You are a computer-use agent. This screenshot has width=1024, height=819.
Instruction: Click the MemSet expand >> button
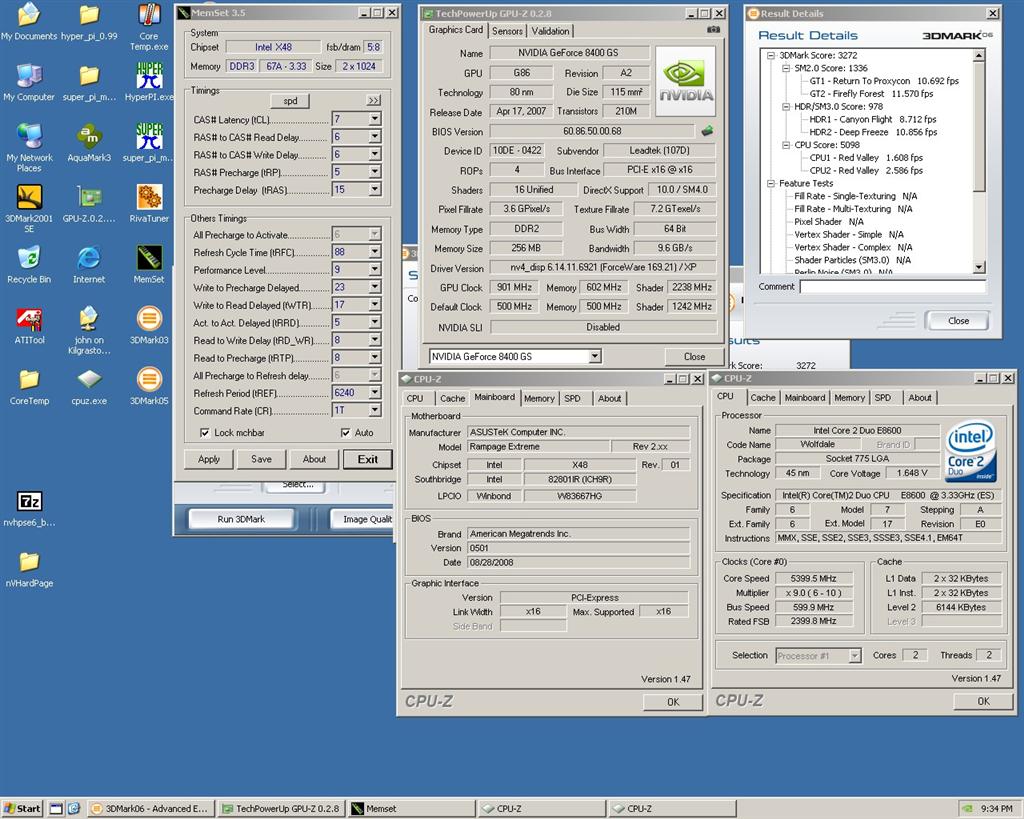(374, 101)
